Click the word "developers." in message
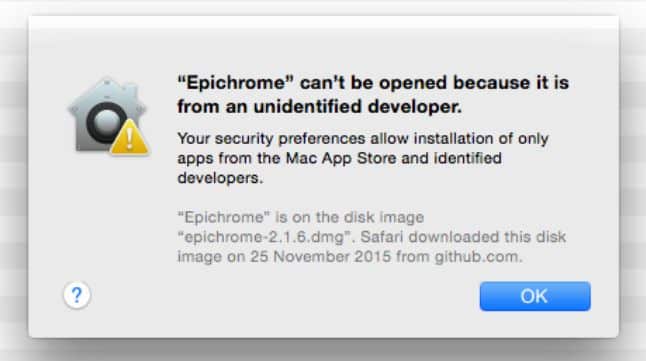 (220, 178)
